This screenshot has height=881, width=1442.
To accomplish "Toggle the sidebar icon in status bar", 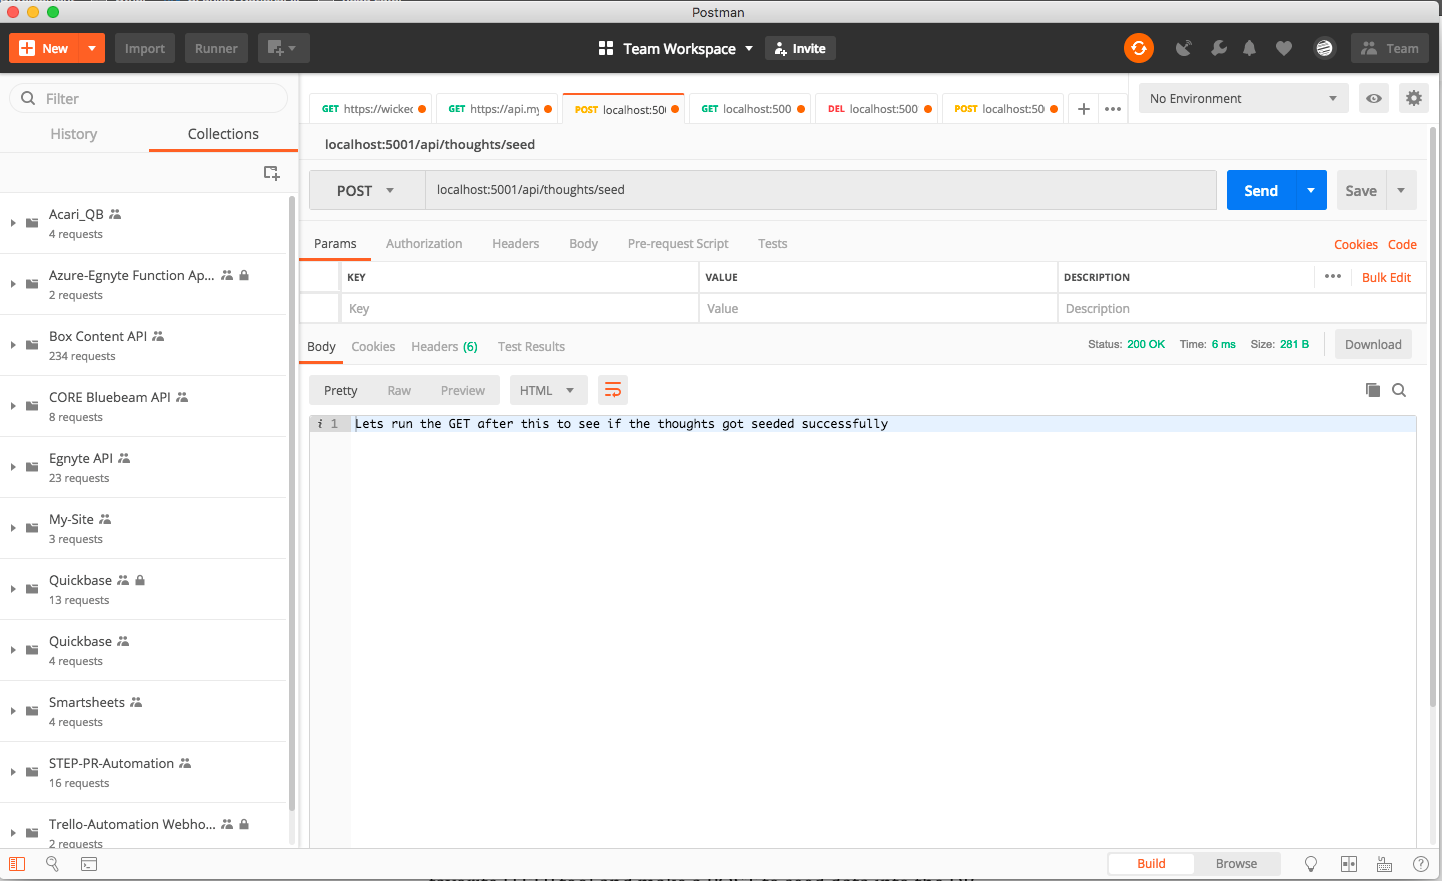I will point(17,864).
